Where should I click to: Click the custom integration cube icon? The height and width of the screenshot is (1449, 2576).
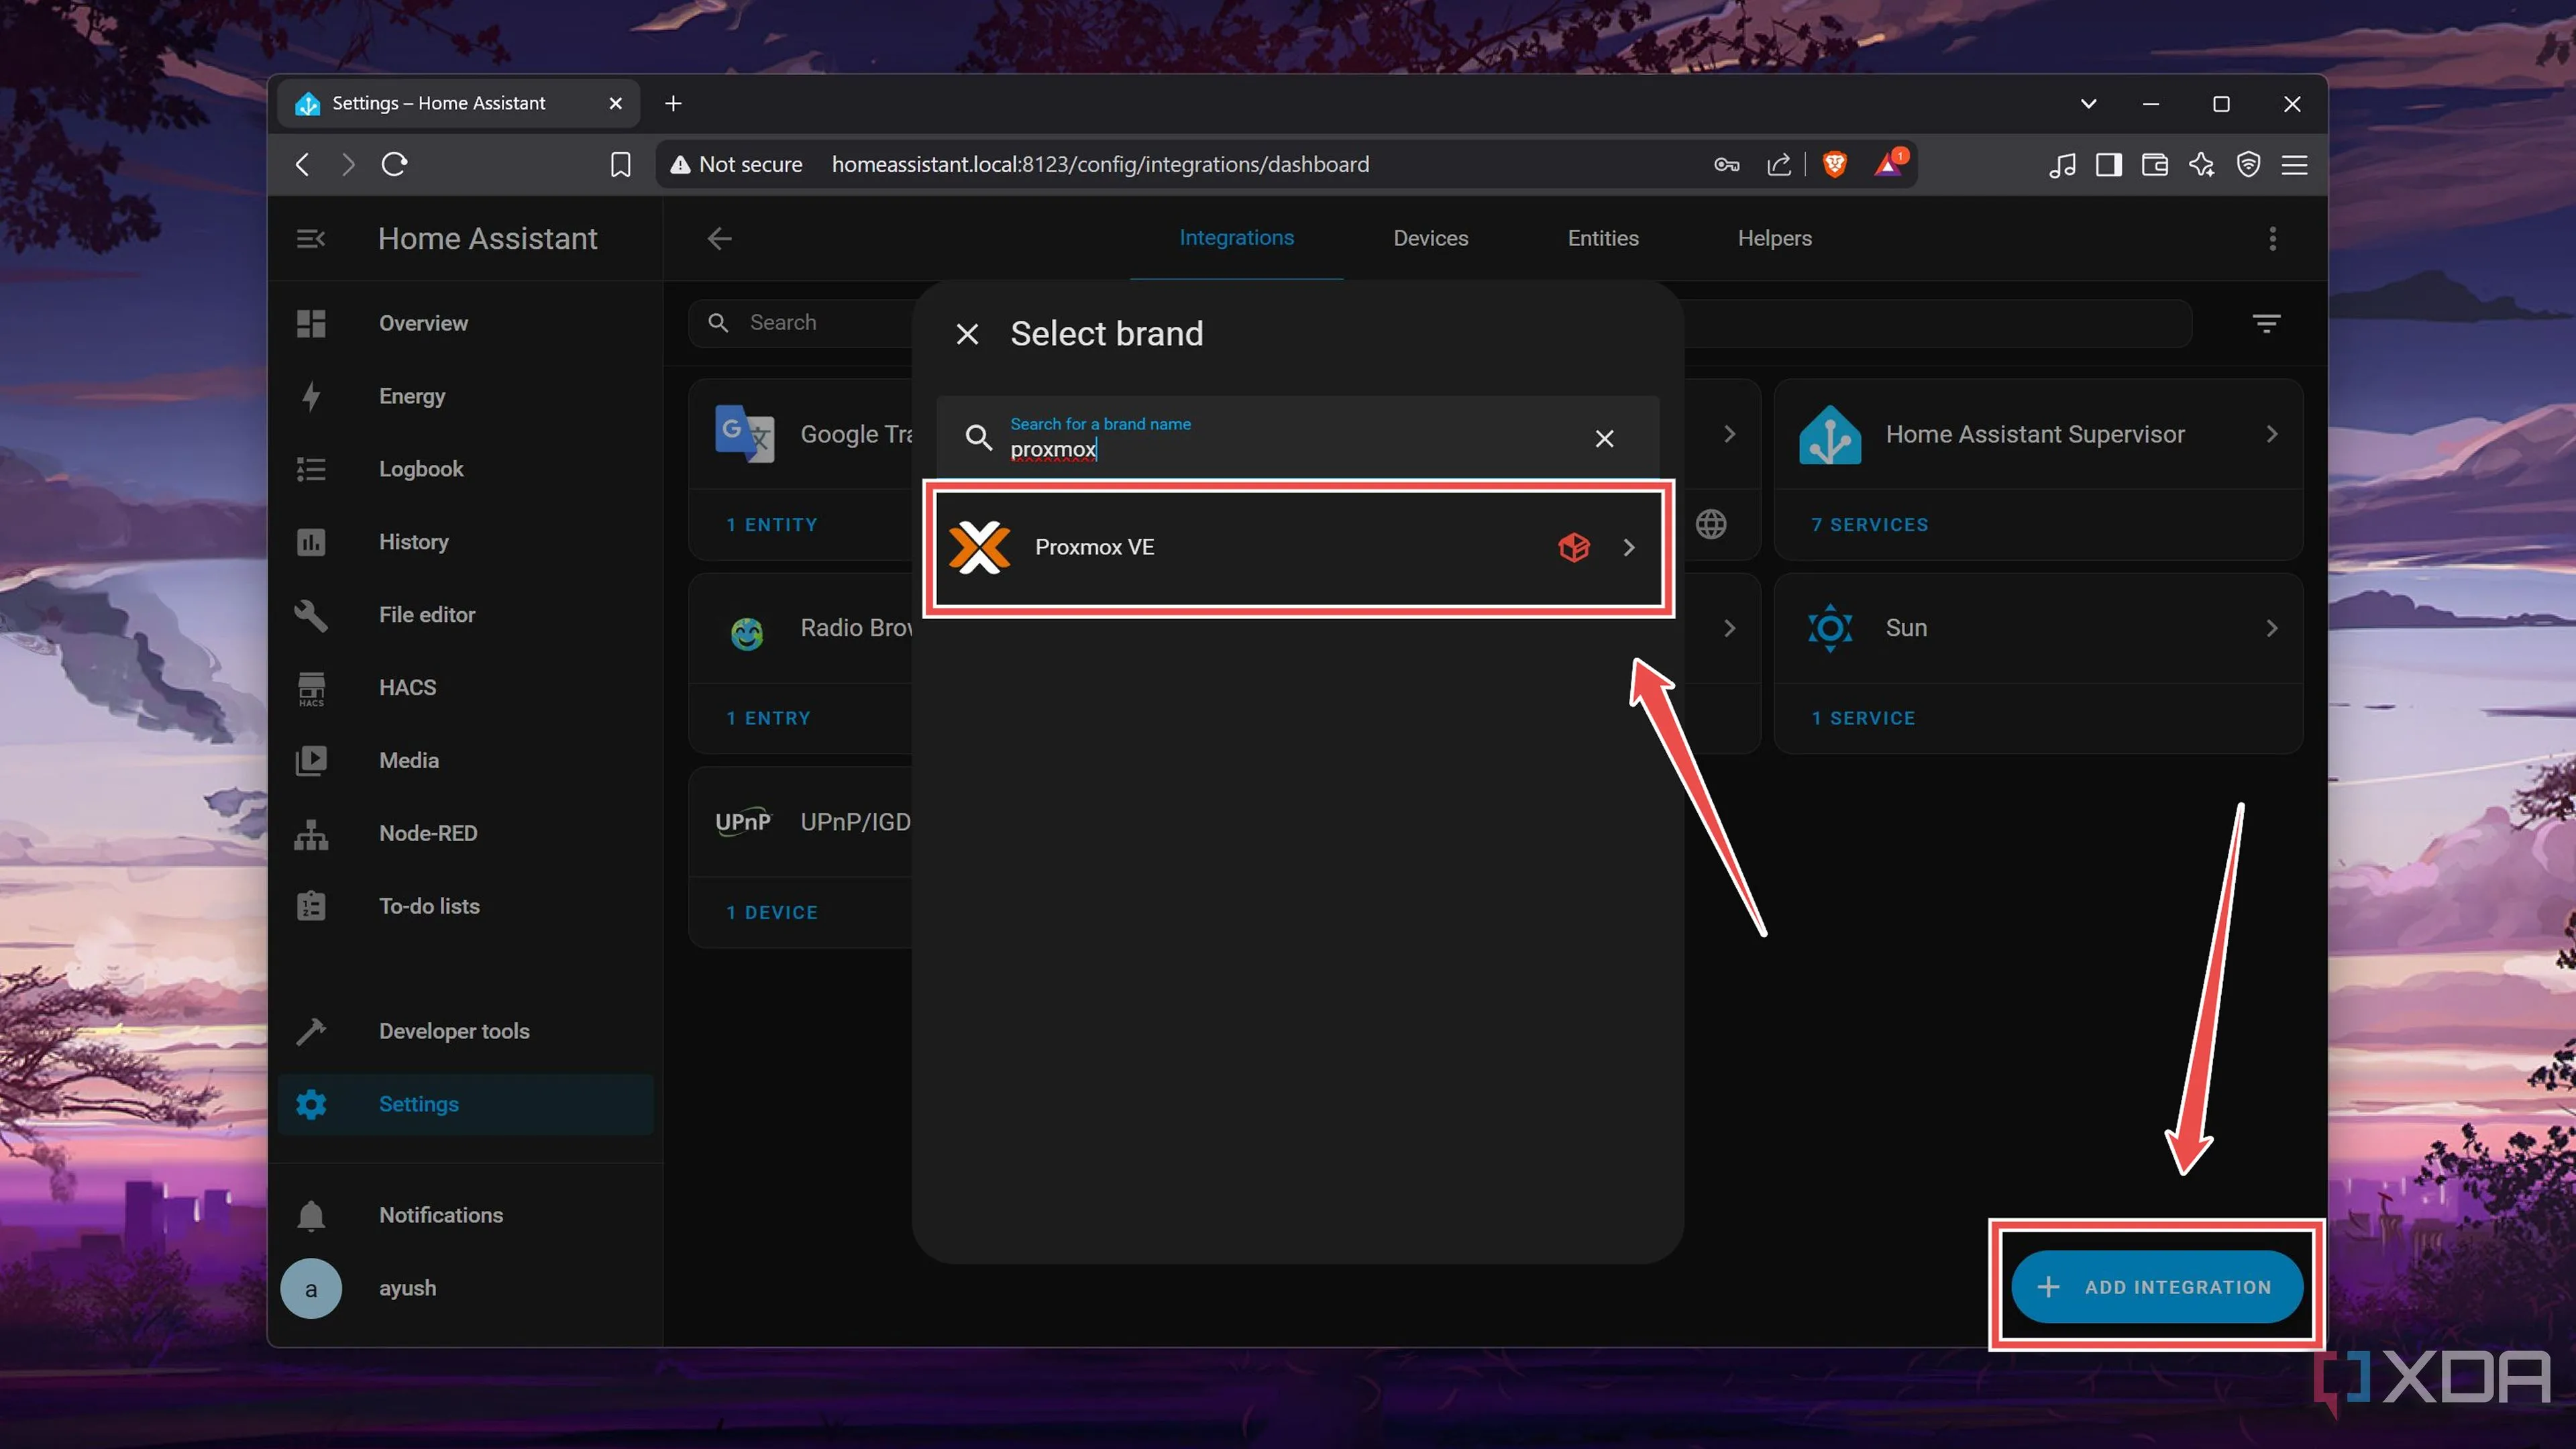click(1573, 547)
